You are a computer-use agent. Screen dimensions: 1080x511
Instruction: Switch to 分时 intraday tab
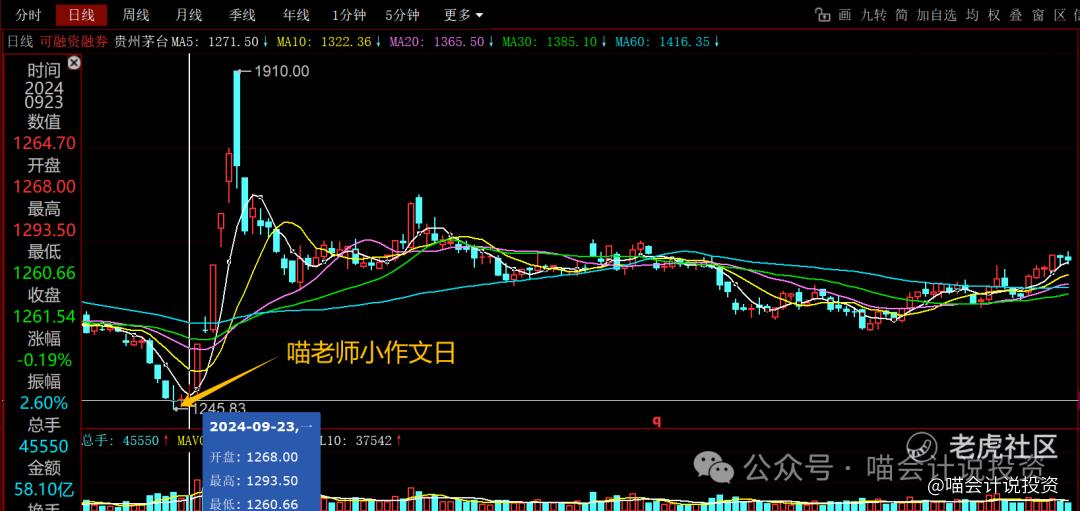click(28, 14)
